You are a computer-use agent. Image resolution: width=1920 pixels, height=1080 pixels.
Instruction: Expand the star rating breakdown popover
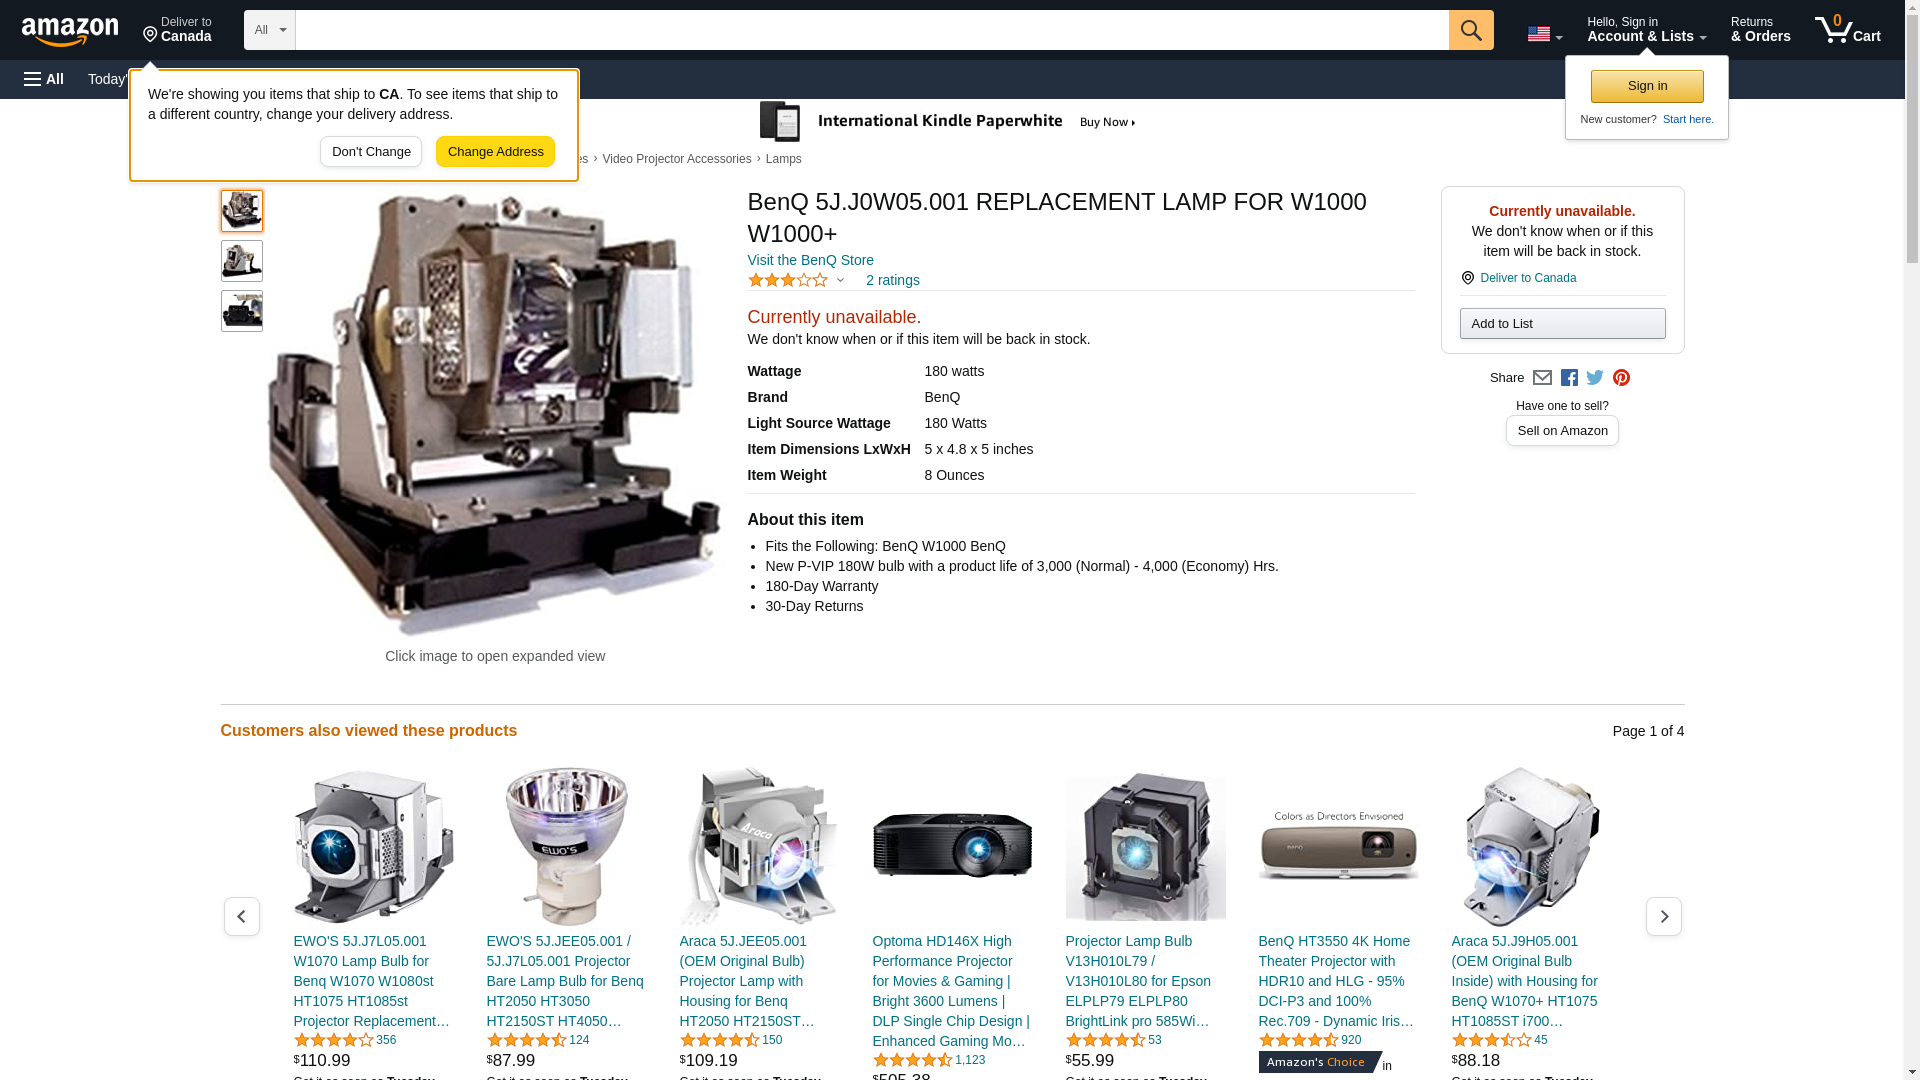(797, 280)
